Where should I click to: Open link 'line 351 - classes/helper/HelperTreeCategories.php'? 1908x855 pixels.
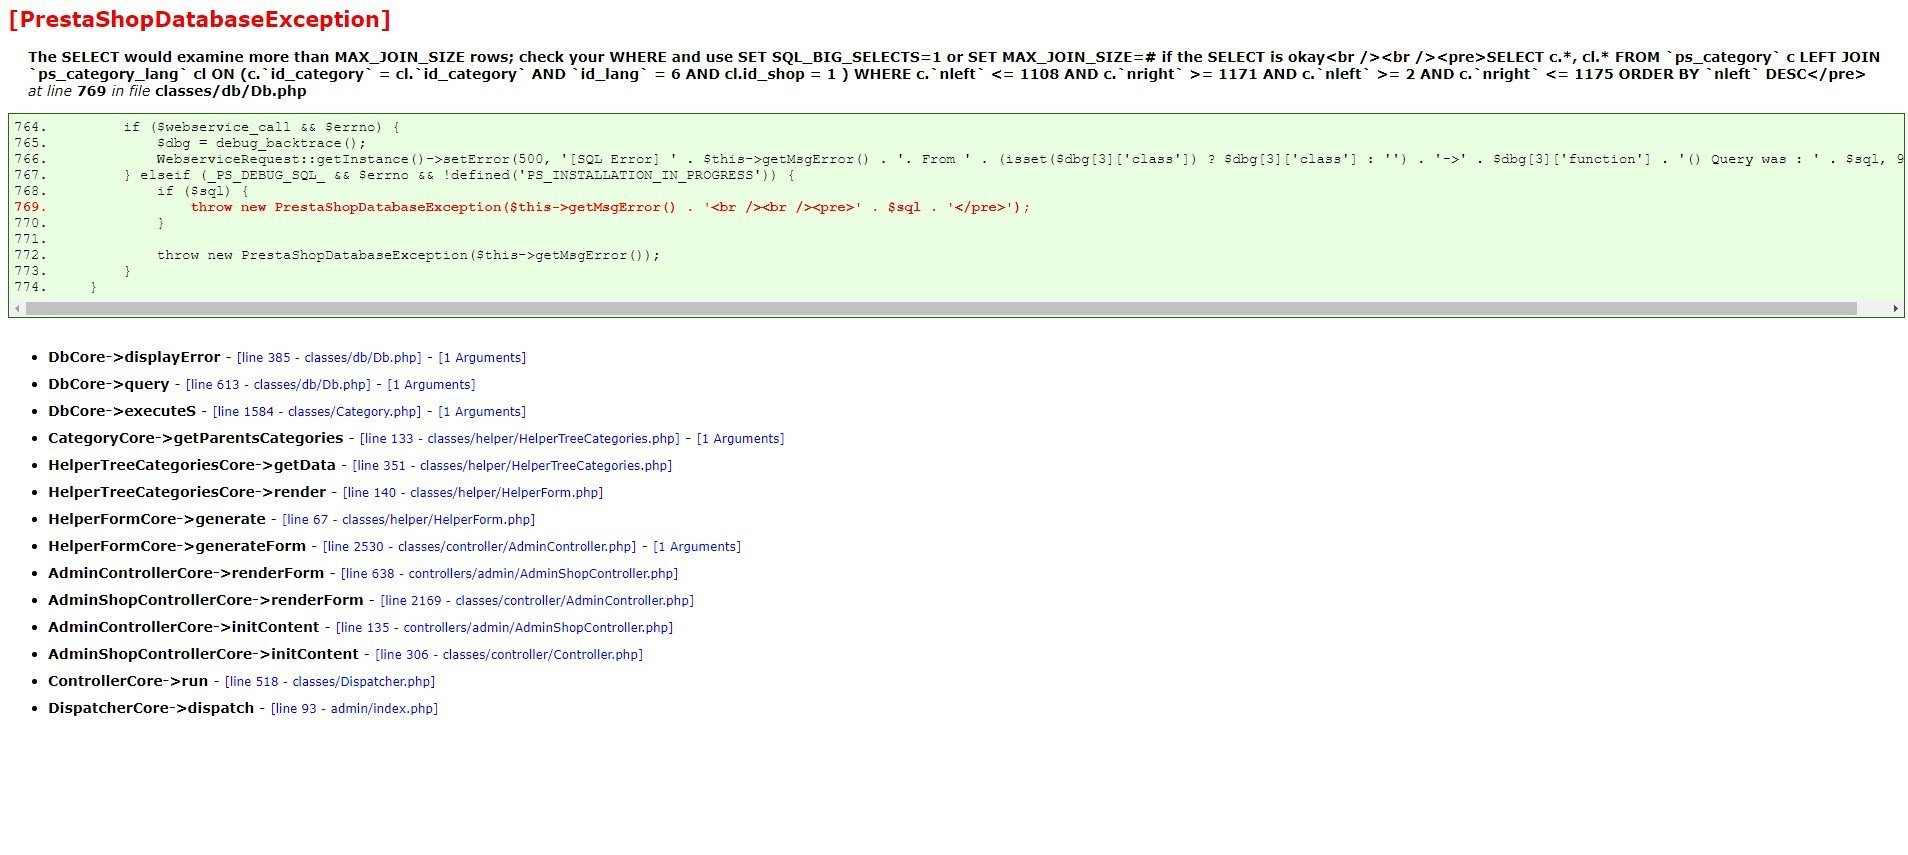[512, 466]
